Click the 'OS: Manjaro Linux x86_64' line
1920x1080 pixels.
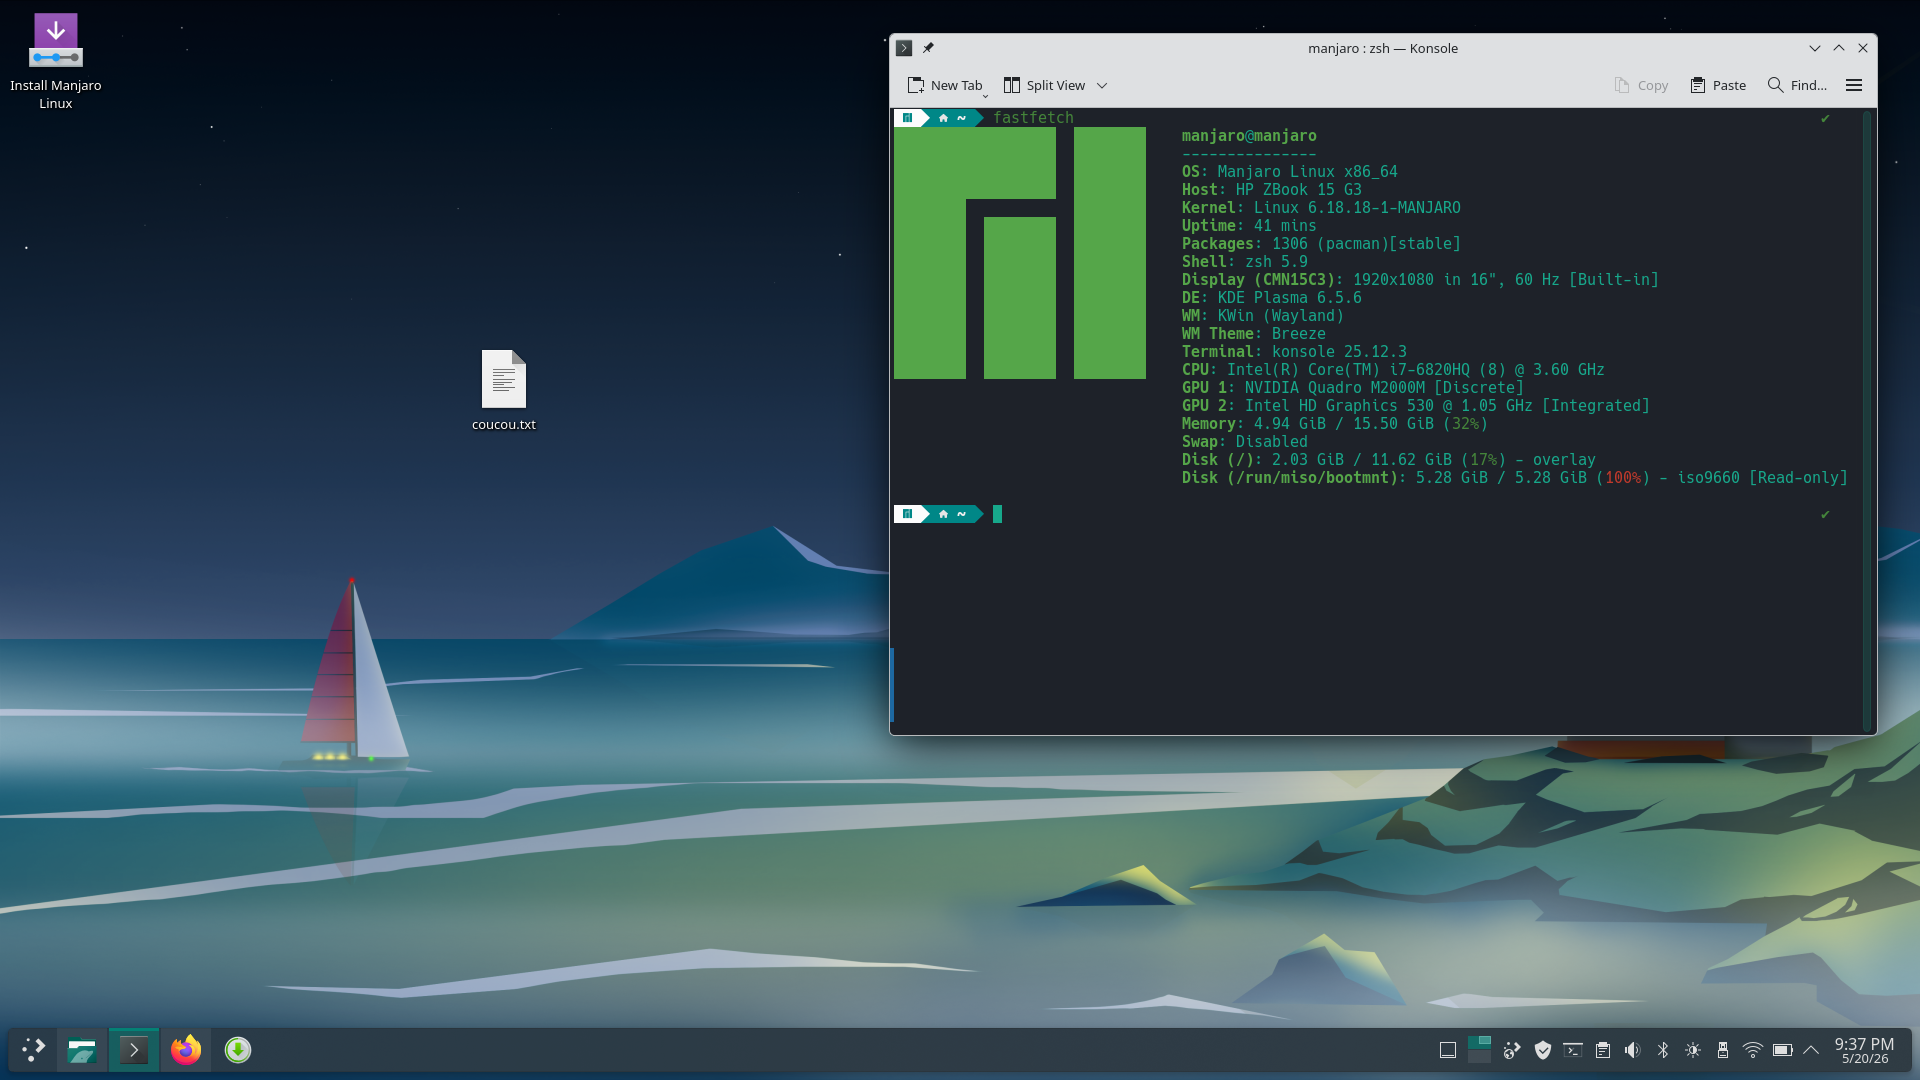[1290, 172]
